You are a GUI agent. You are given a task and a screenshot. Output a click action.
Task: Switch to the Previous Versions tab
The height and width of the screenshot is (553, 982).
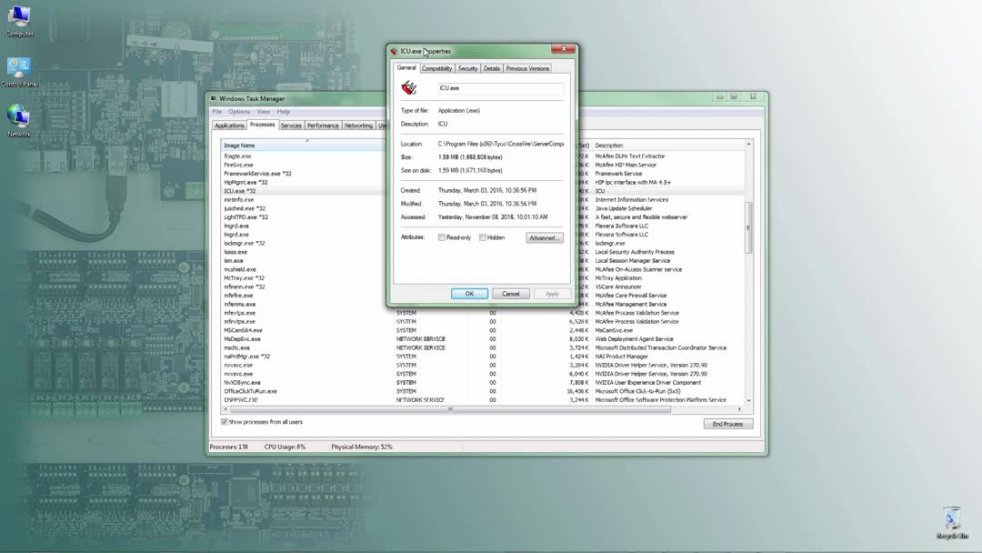point(527,69)
